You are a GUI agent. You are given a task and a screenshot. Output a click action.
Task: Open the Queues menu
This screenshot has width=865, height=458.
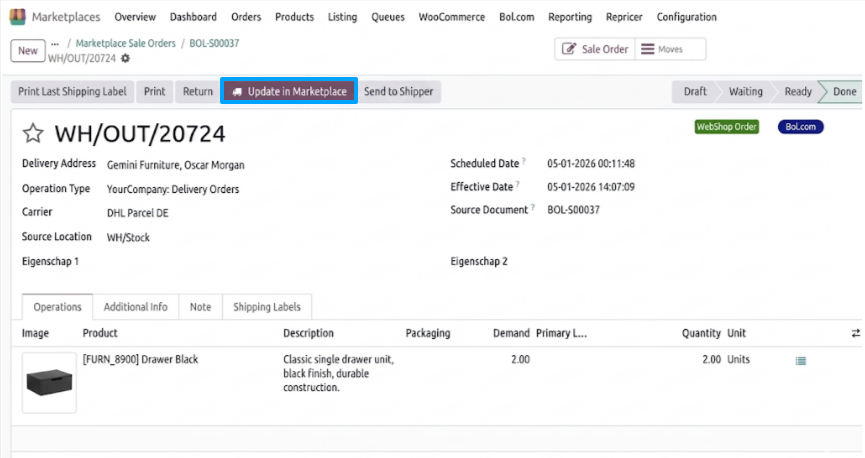(x=388, y=17)
